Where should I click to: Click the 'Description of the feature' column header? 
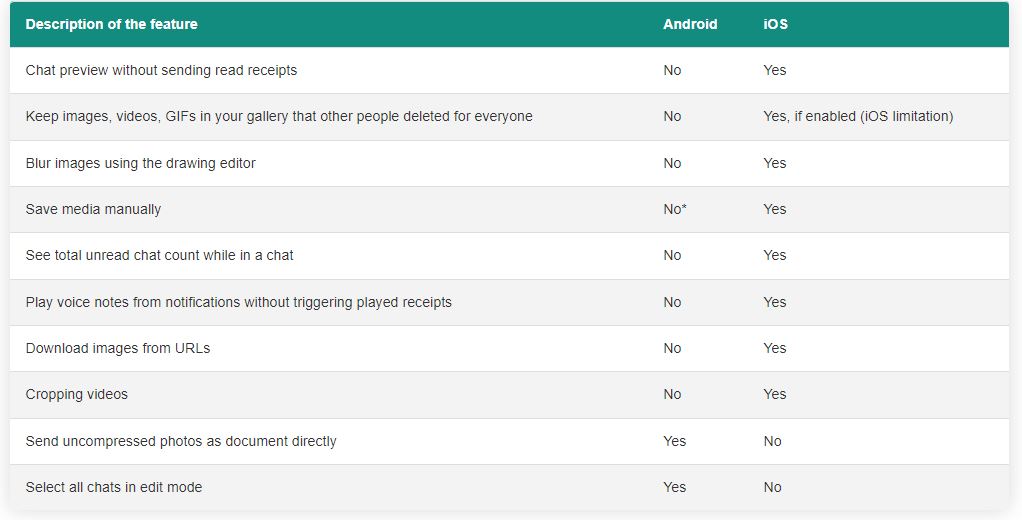tap(111, 24)
